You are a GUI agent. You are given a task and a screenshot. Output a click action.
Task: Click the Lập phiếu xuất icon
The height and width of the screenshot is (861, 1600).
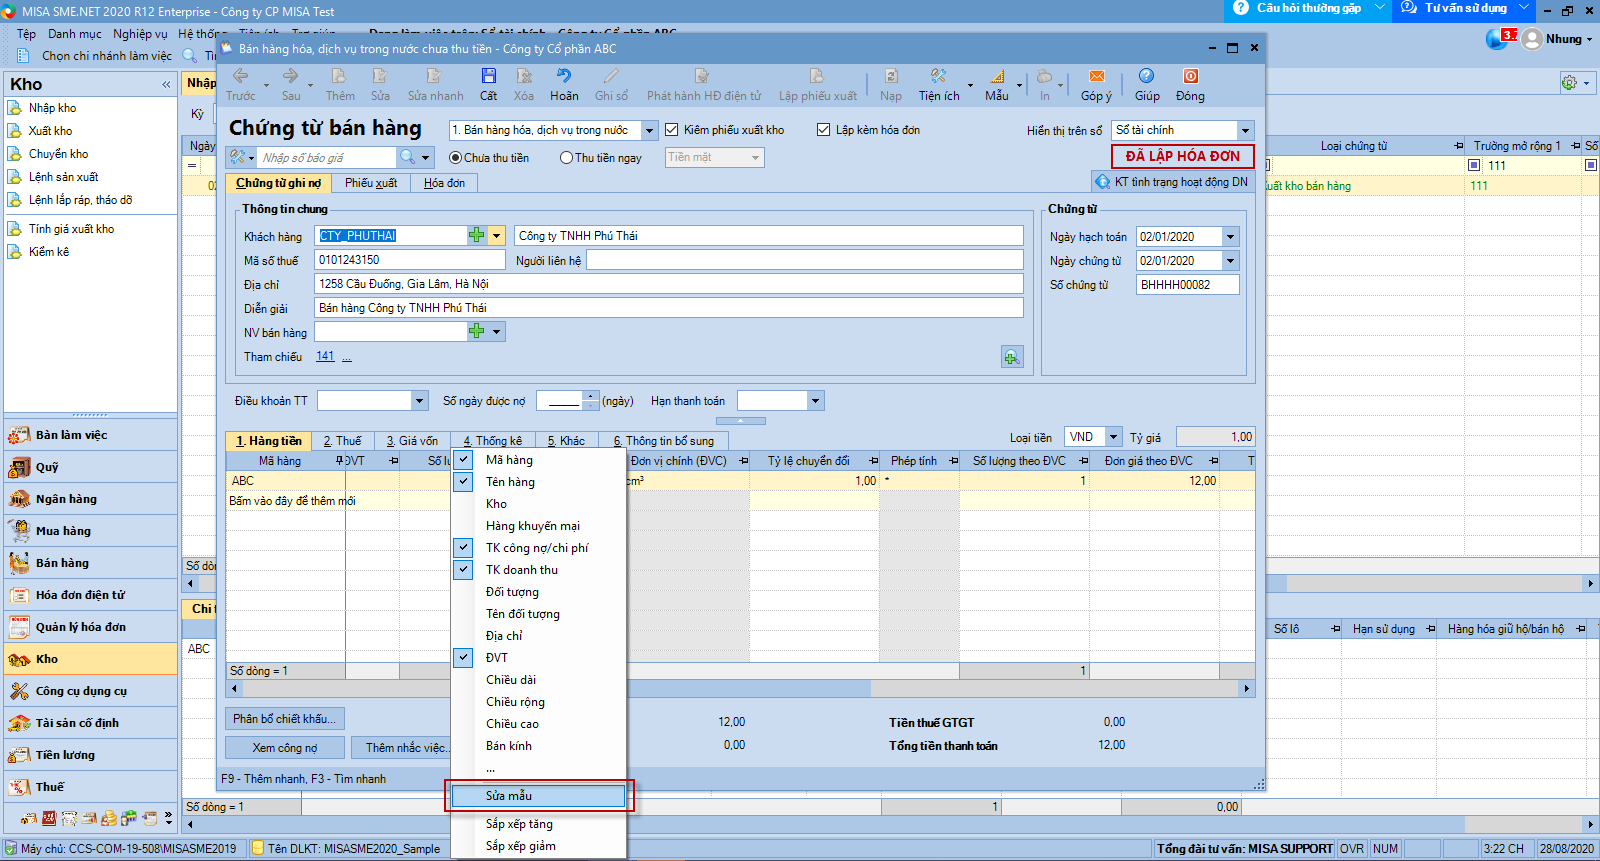(817, 76)
